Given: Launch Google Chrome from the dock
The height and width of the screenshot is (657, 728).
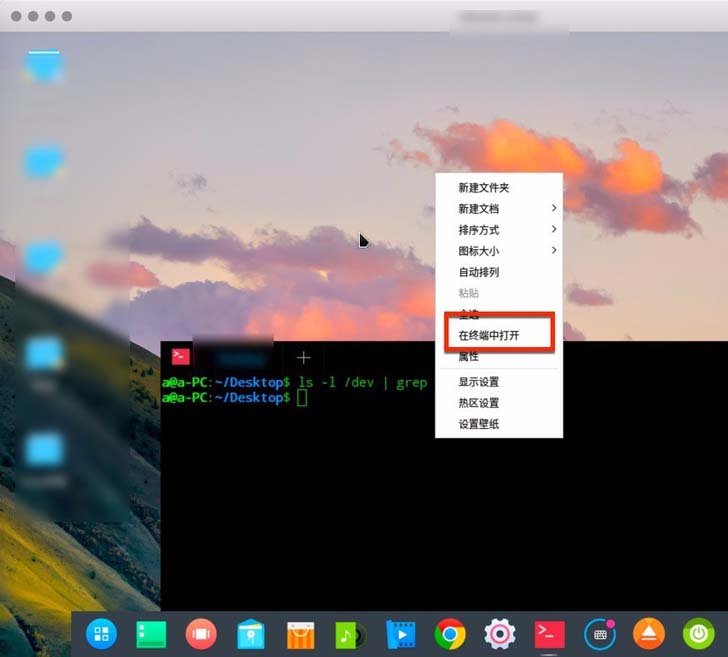Looking at the screenshot, I should 450,634.
